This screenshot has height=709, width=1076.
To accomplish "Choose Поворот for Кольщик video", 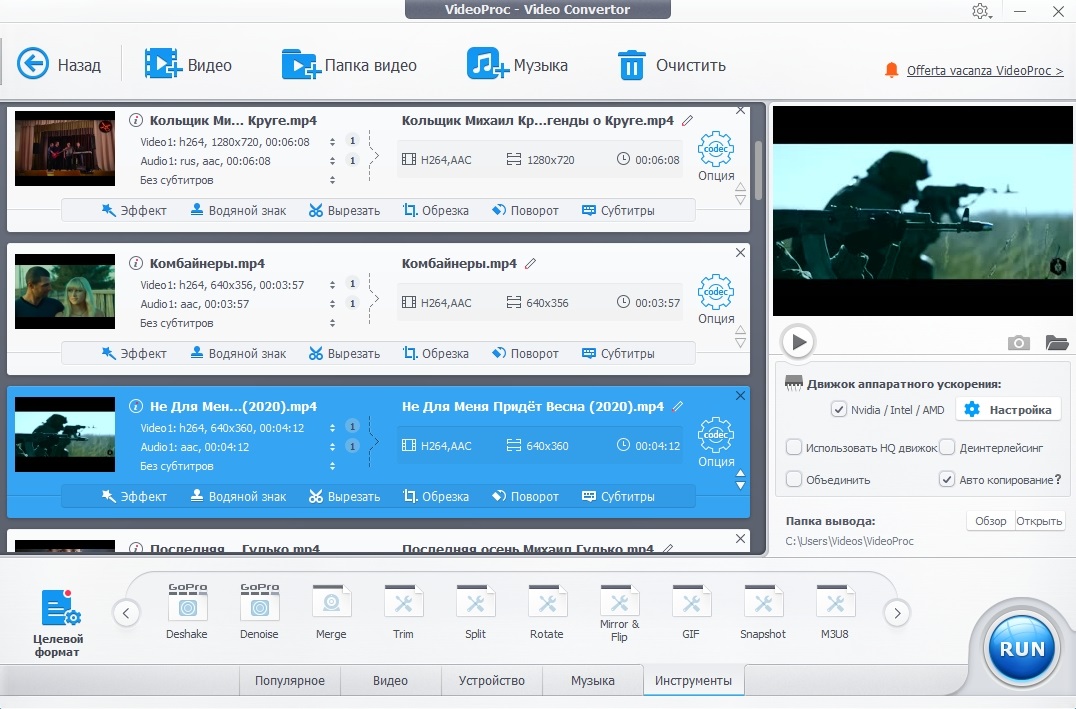I will 525,211.
